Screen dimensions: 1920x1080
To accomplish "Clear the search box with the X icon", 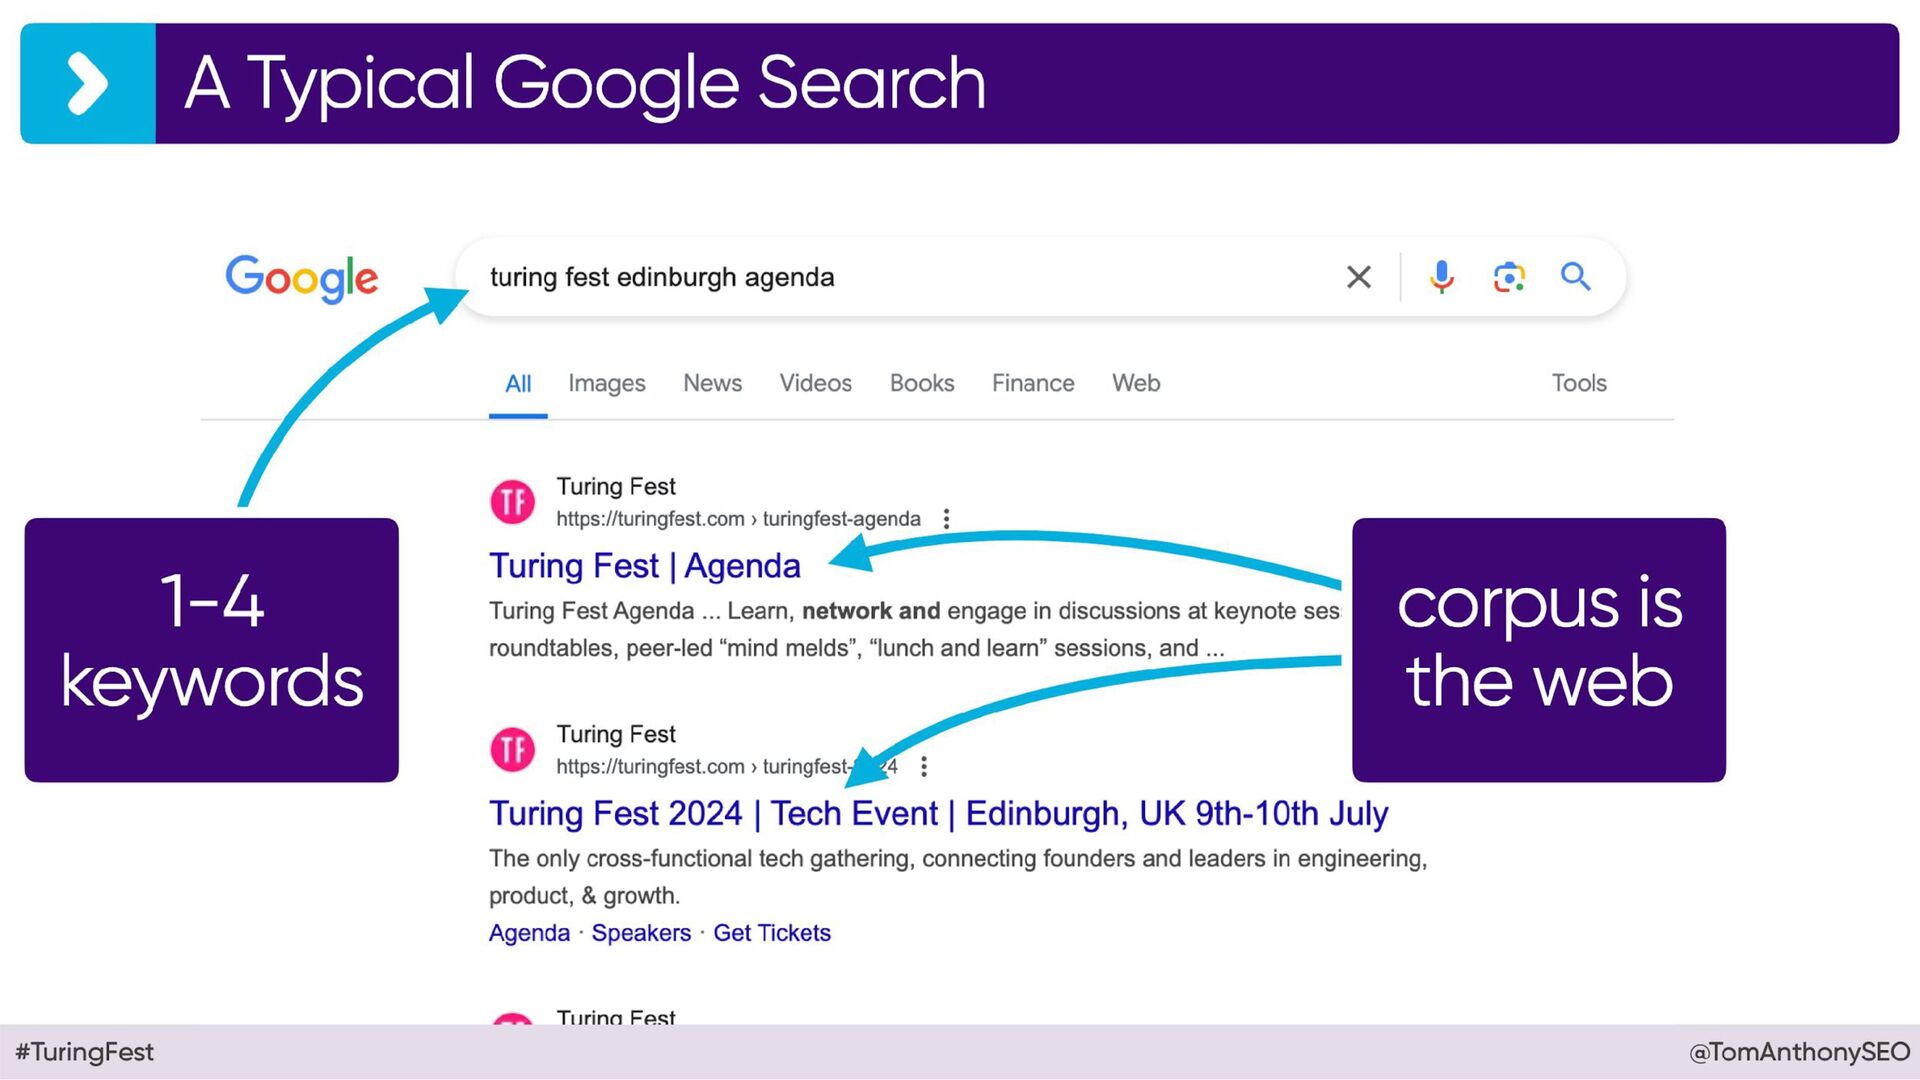I will click(1358, 277).
